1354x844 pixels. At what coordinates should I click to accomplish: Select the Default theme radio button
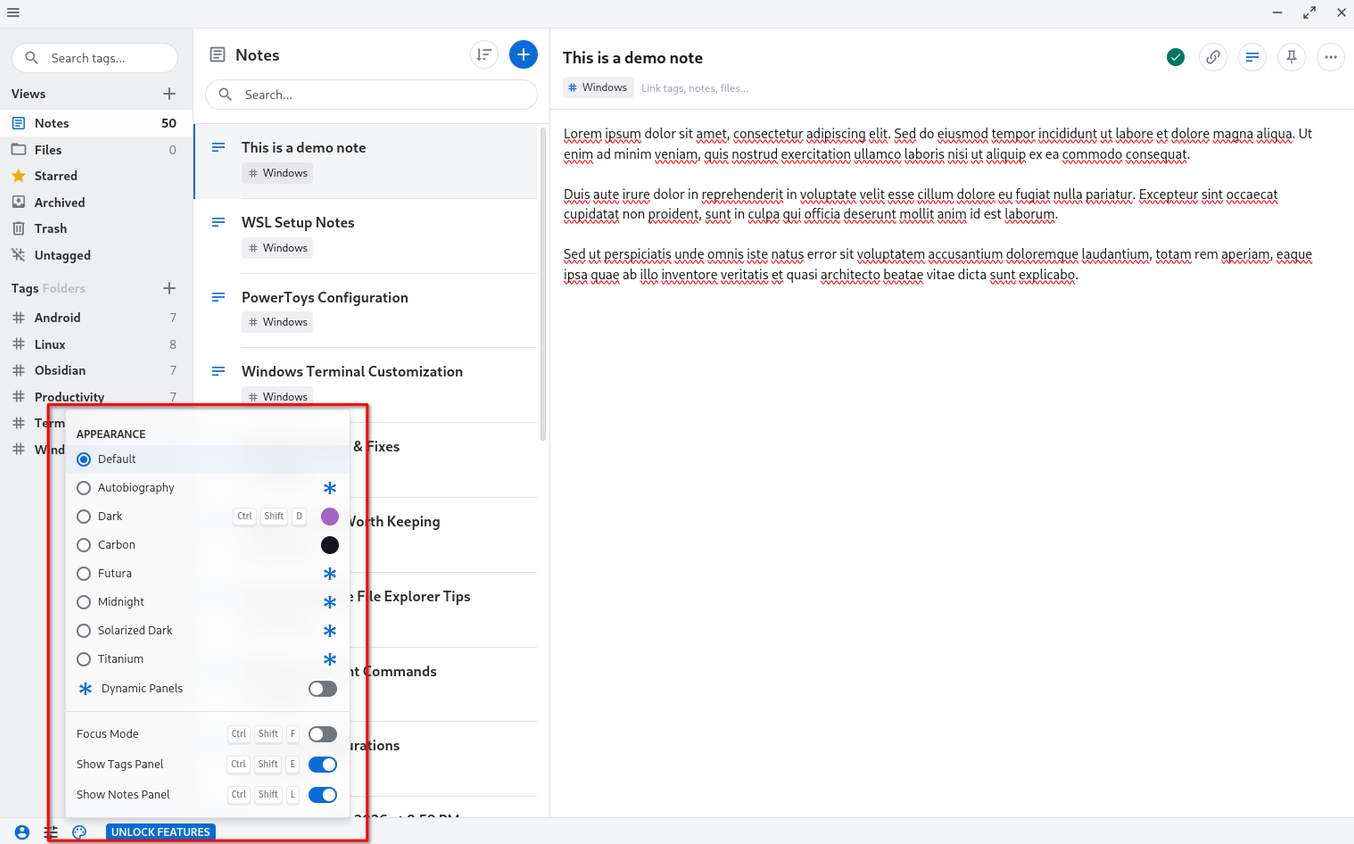click(84, 459)
